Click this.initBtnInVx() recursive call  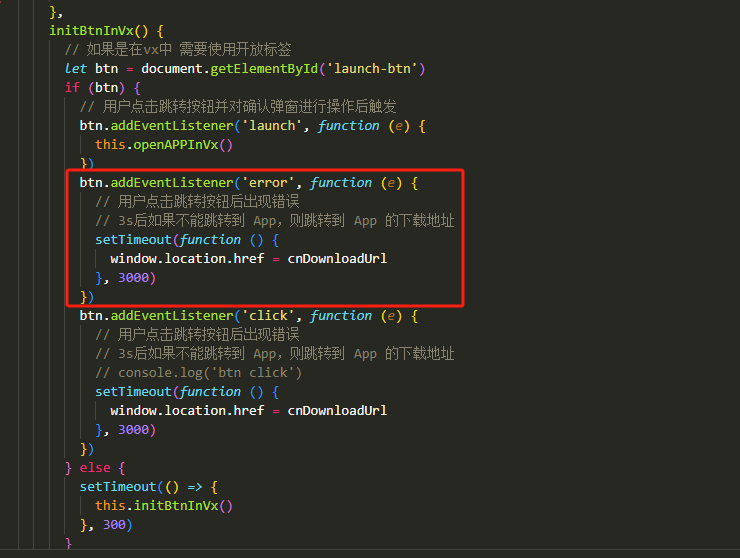[x=164, y=506]
